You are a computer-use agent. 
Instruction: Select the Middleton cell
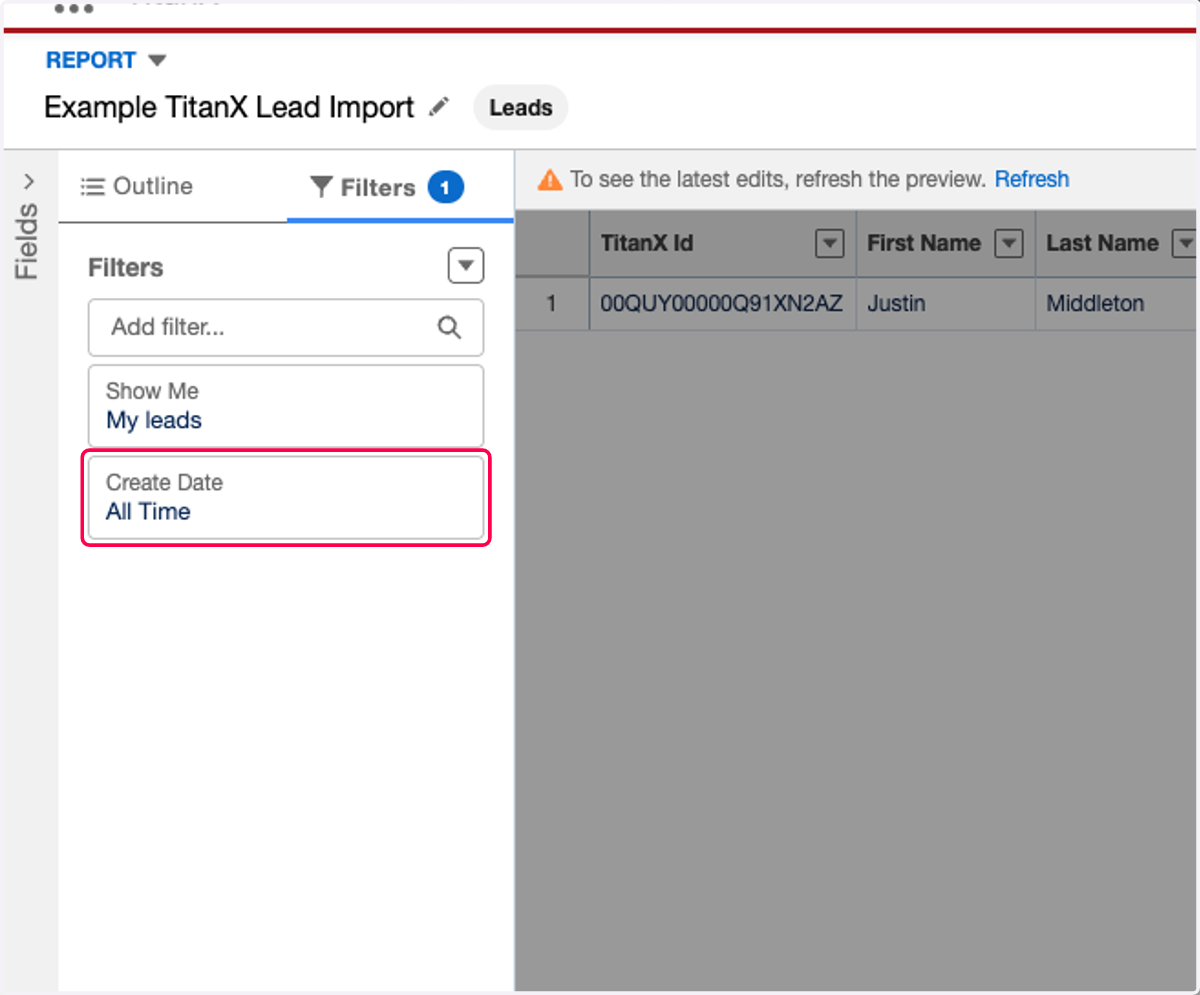[1117, 303]
